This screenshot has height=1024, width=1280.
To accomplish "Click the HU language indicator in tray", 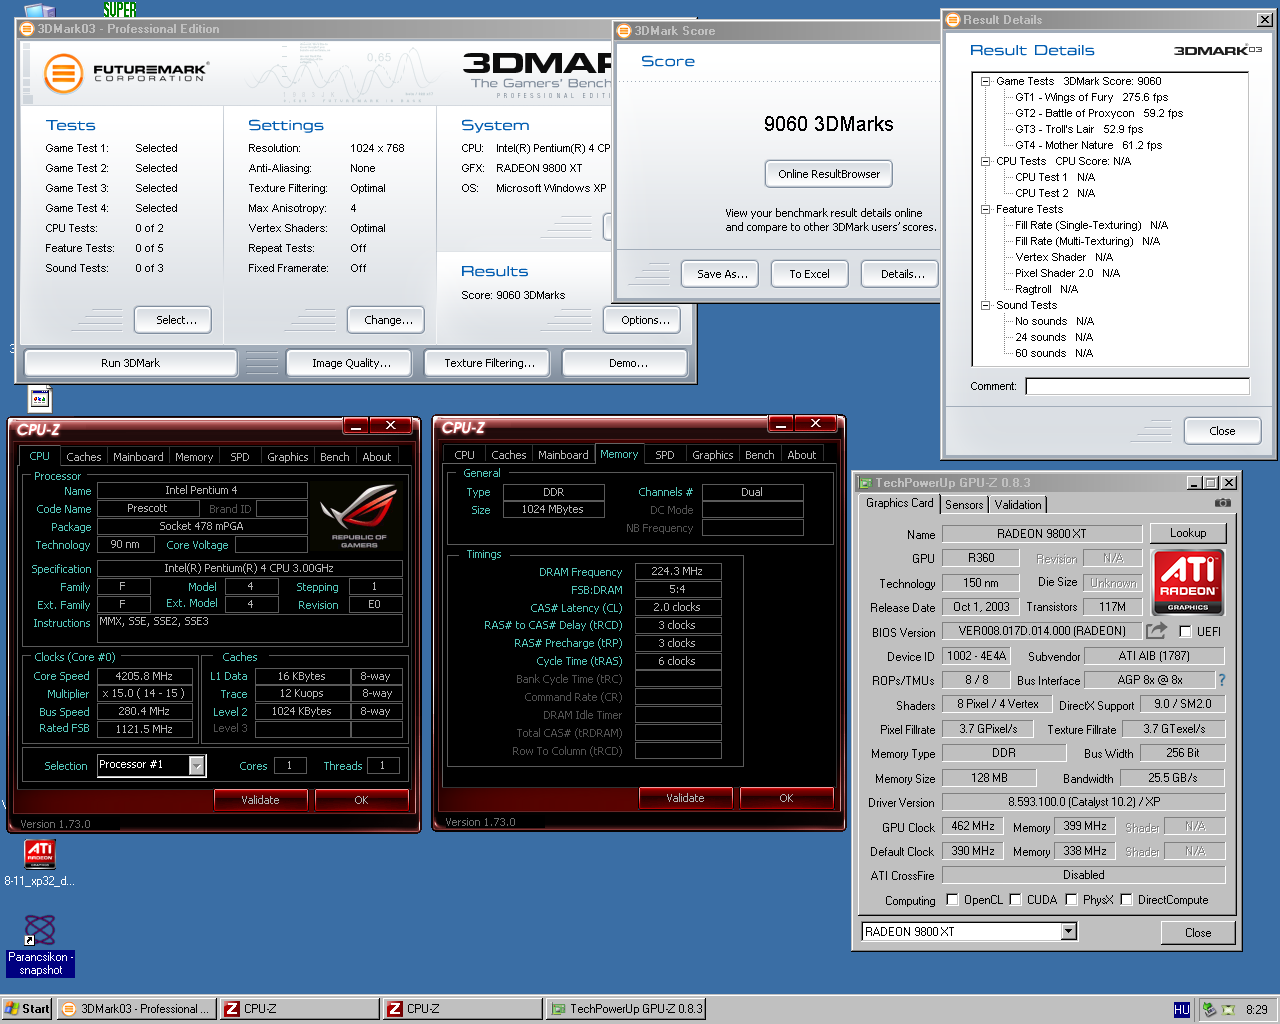I will 1182,1010.
